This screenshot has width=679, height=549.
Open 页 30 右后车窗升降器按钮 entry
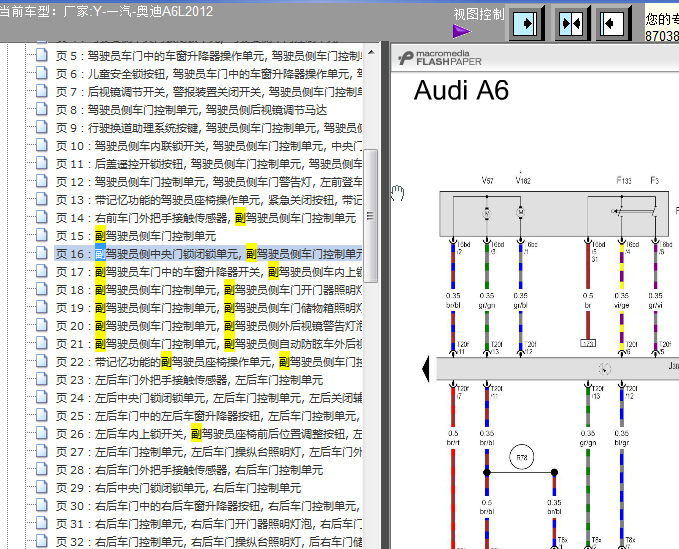(x=209, y=506)
